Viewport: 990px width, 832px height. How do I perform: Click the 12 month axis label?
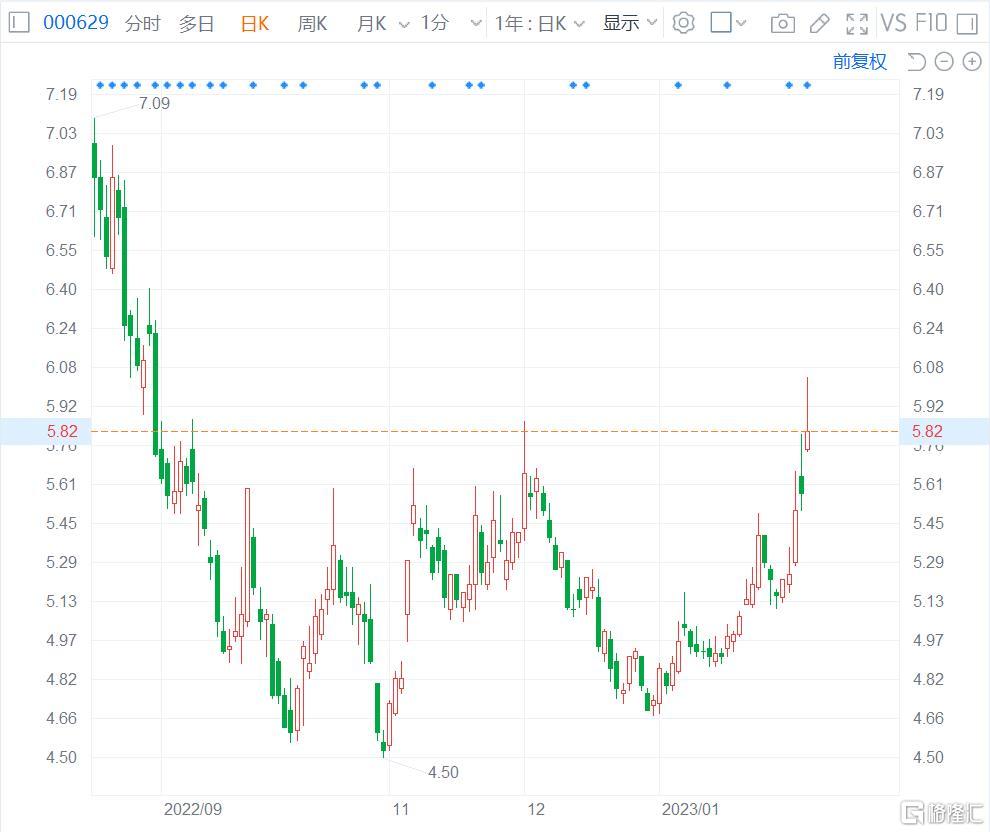535,809
